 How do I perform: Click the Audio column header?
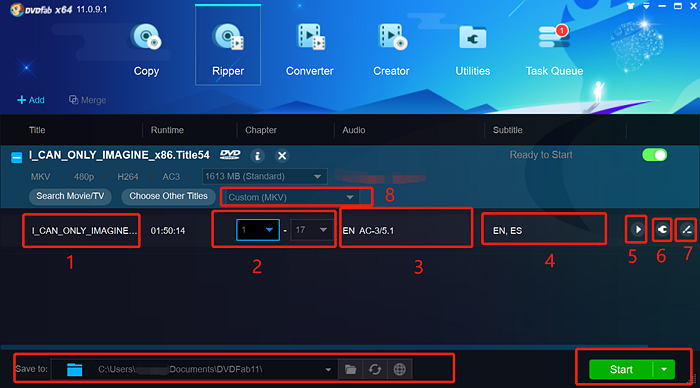(x=354, y=130)
